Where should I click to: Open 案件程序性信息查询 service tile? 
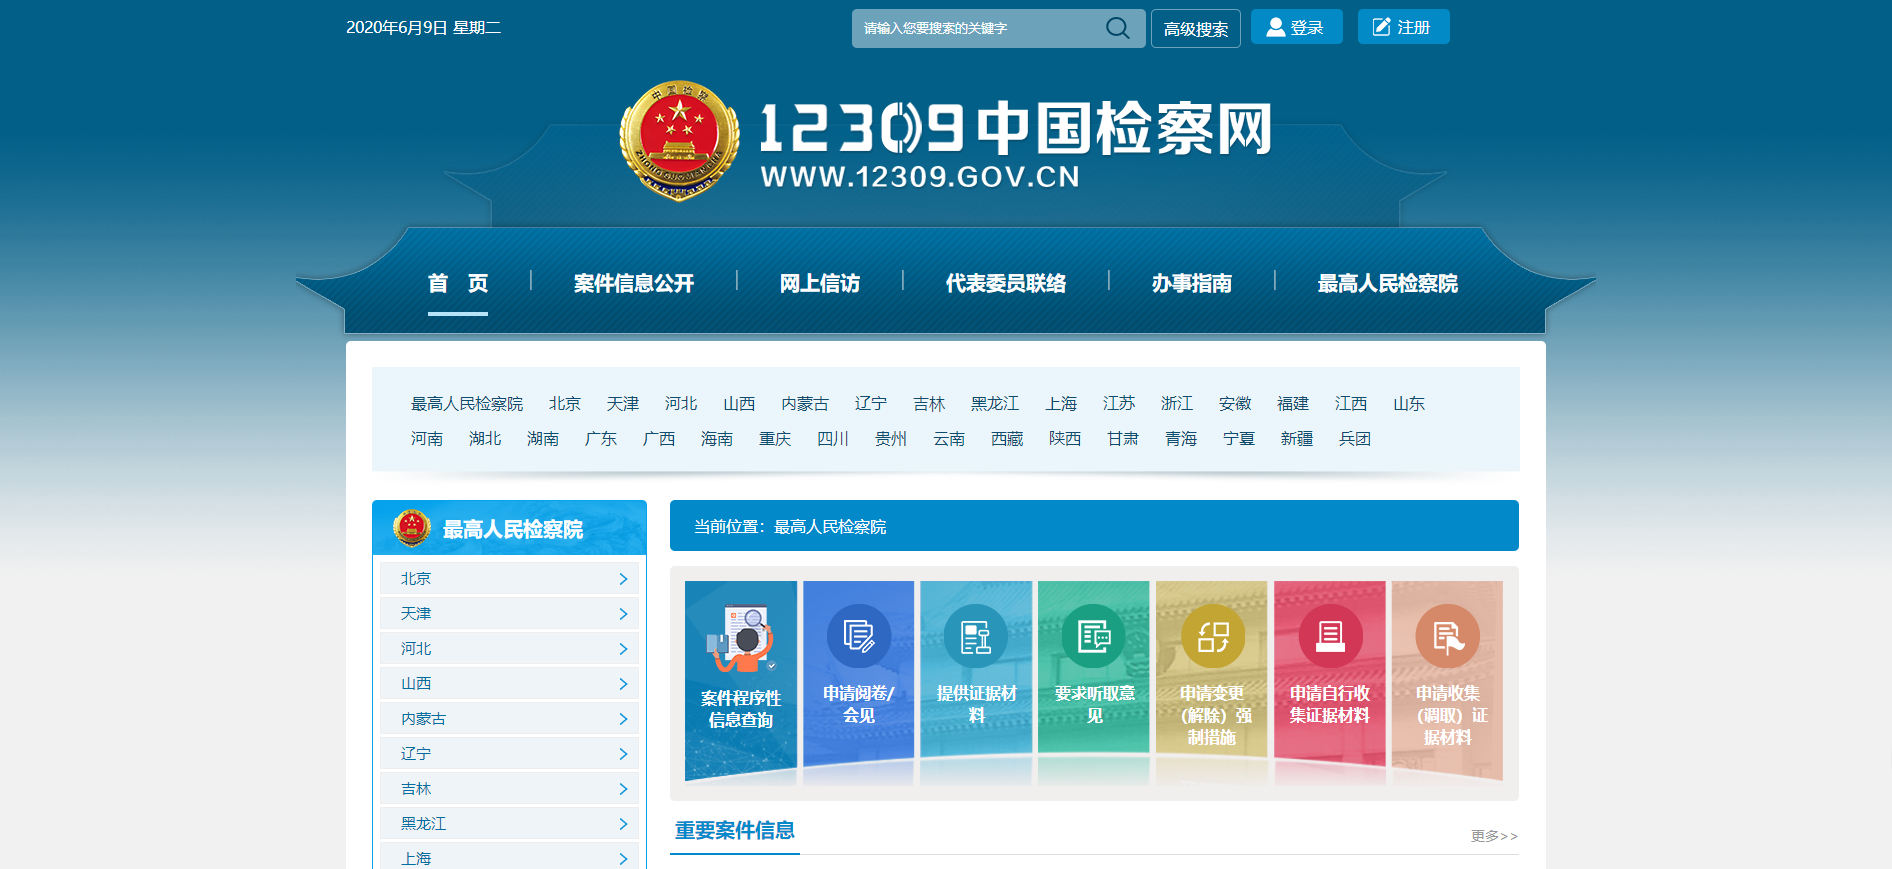click(741, 681)
